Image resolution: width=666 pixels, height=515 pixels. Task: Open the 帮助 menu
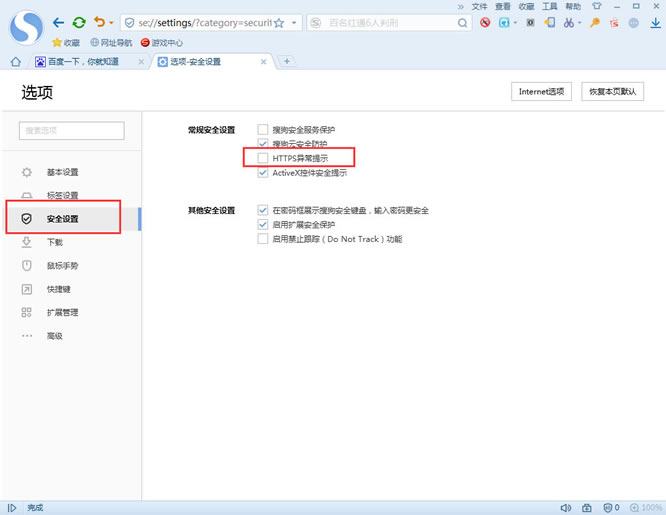(x=573, y=6)
